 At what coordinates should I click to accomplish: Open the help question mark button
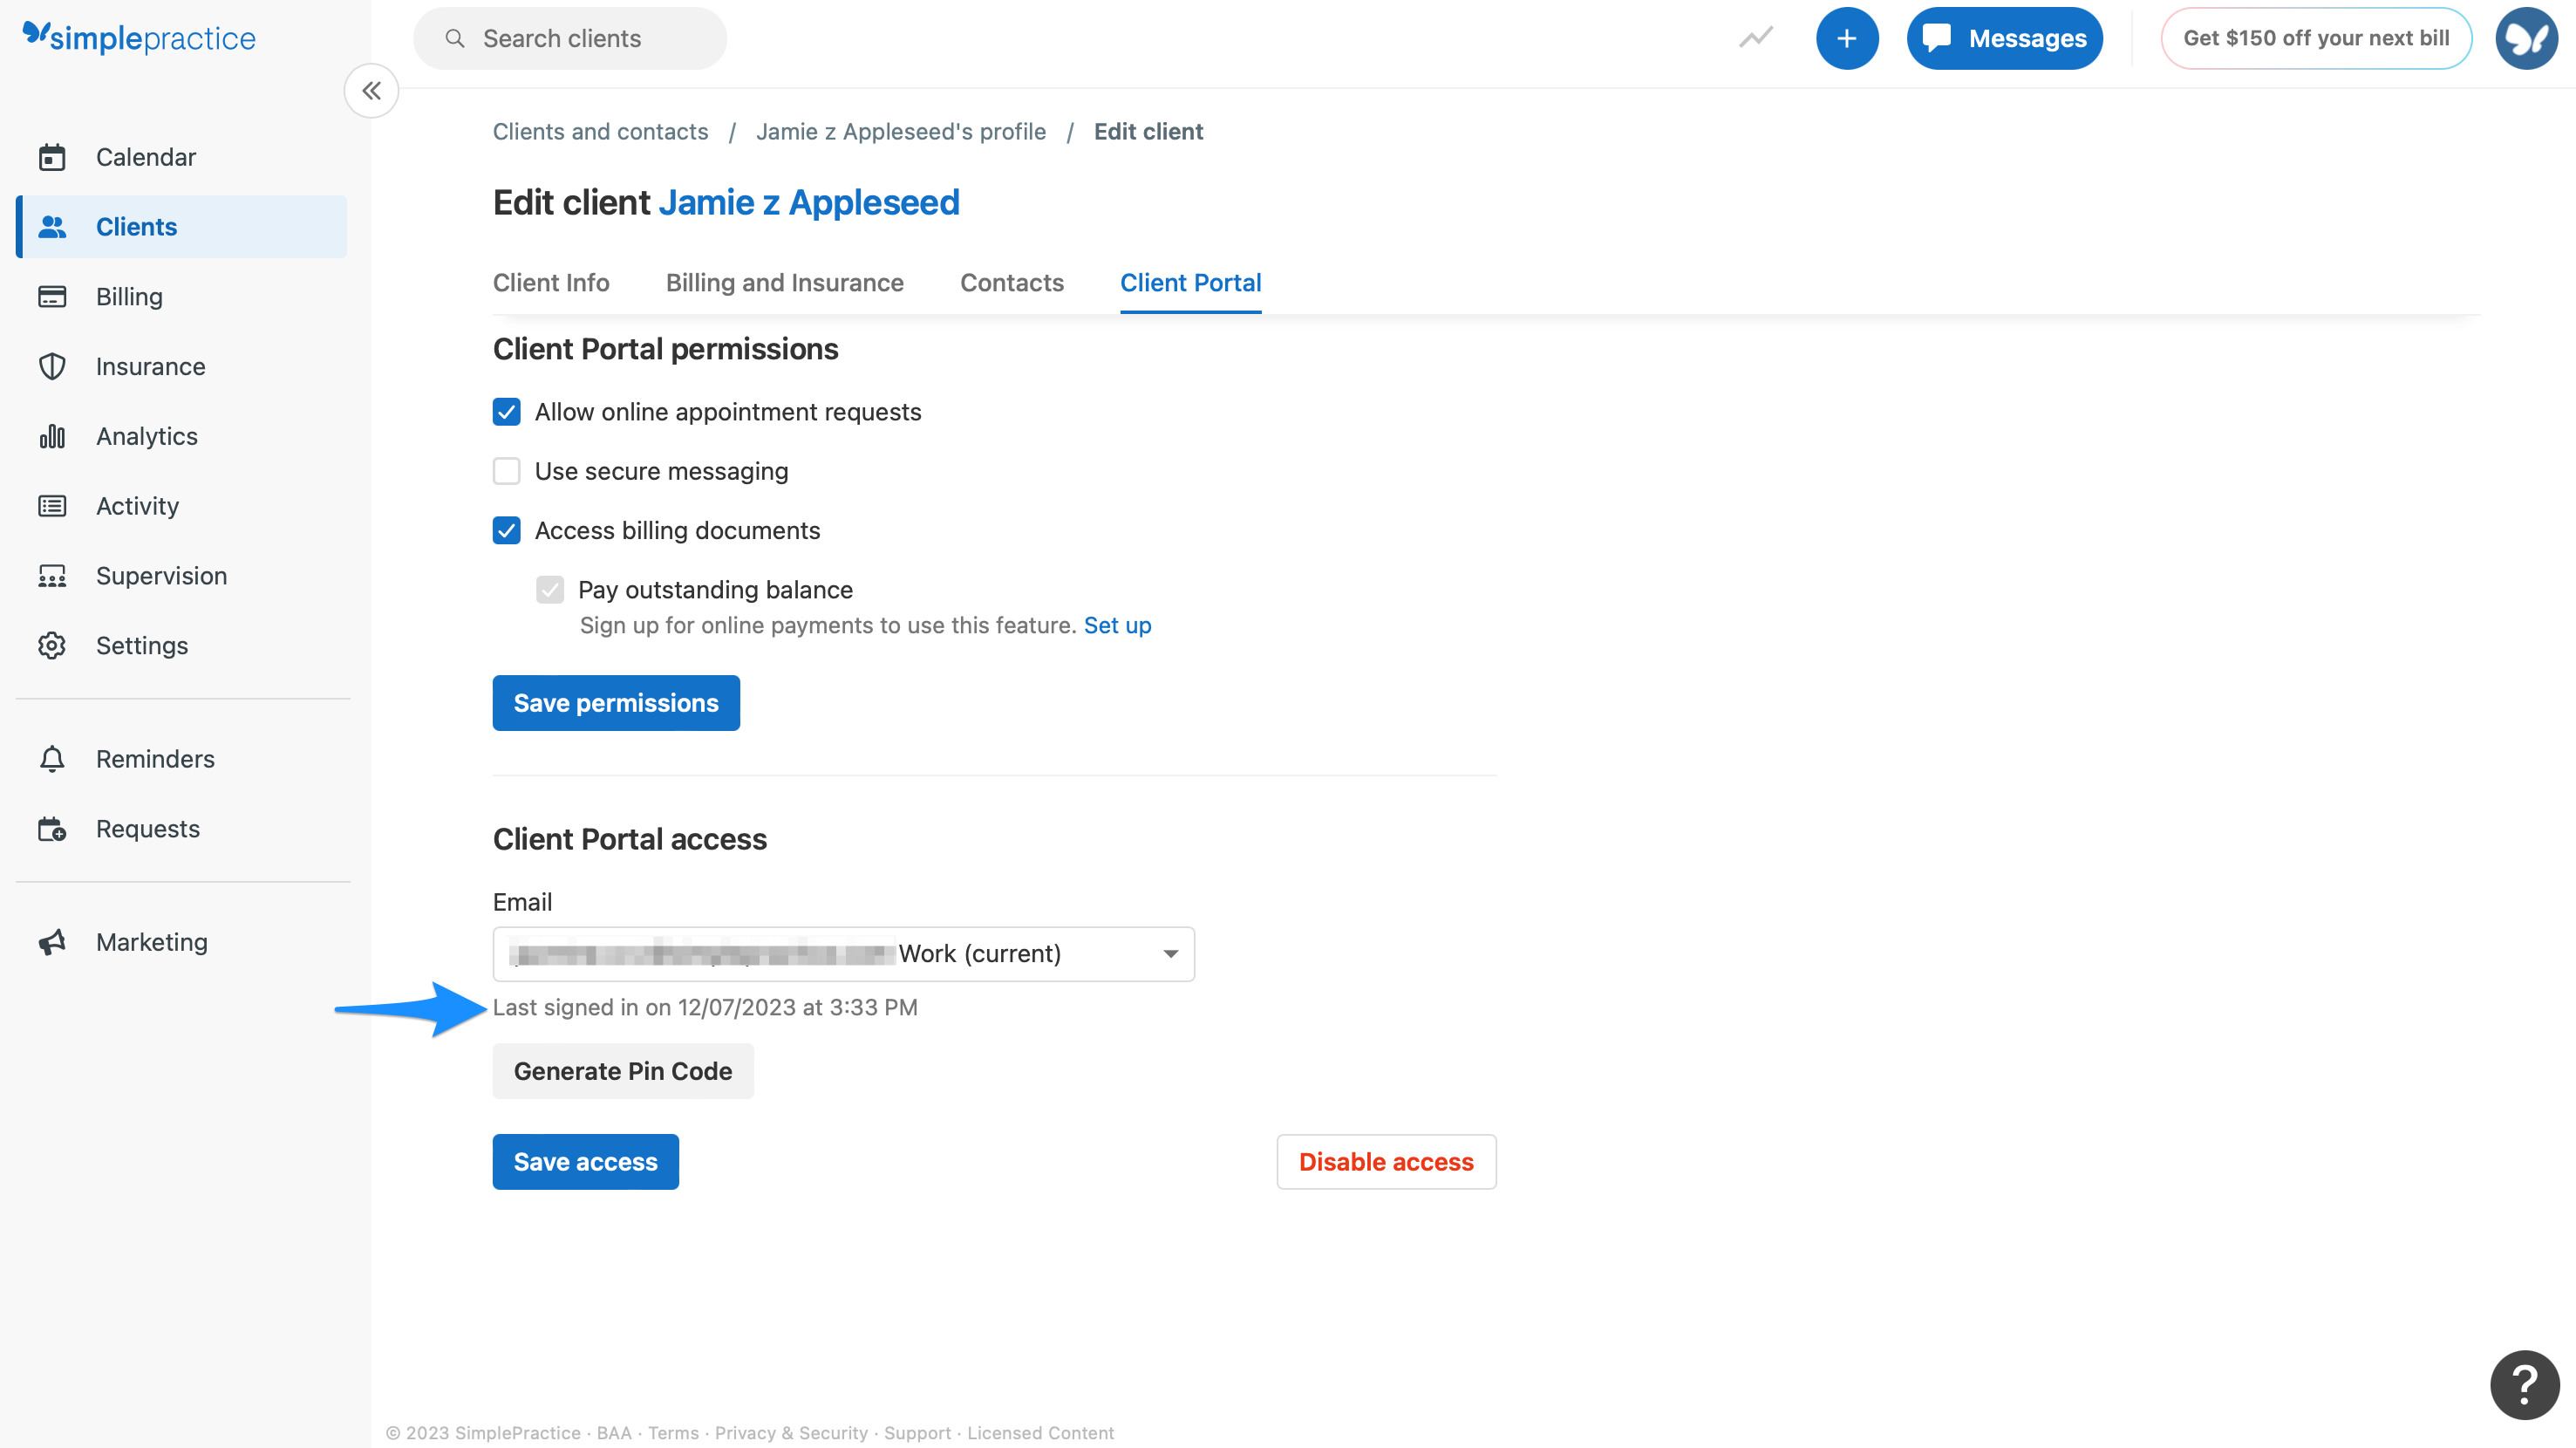pos(2524,1384)
